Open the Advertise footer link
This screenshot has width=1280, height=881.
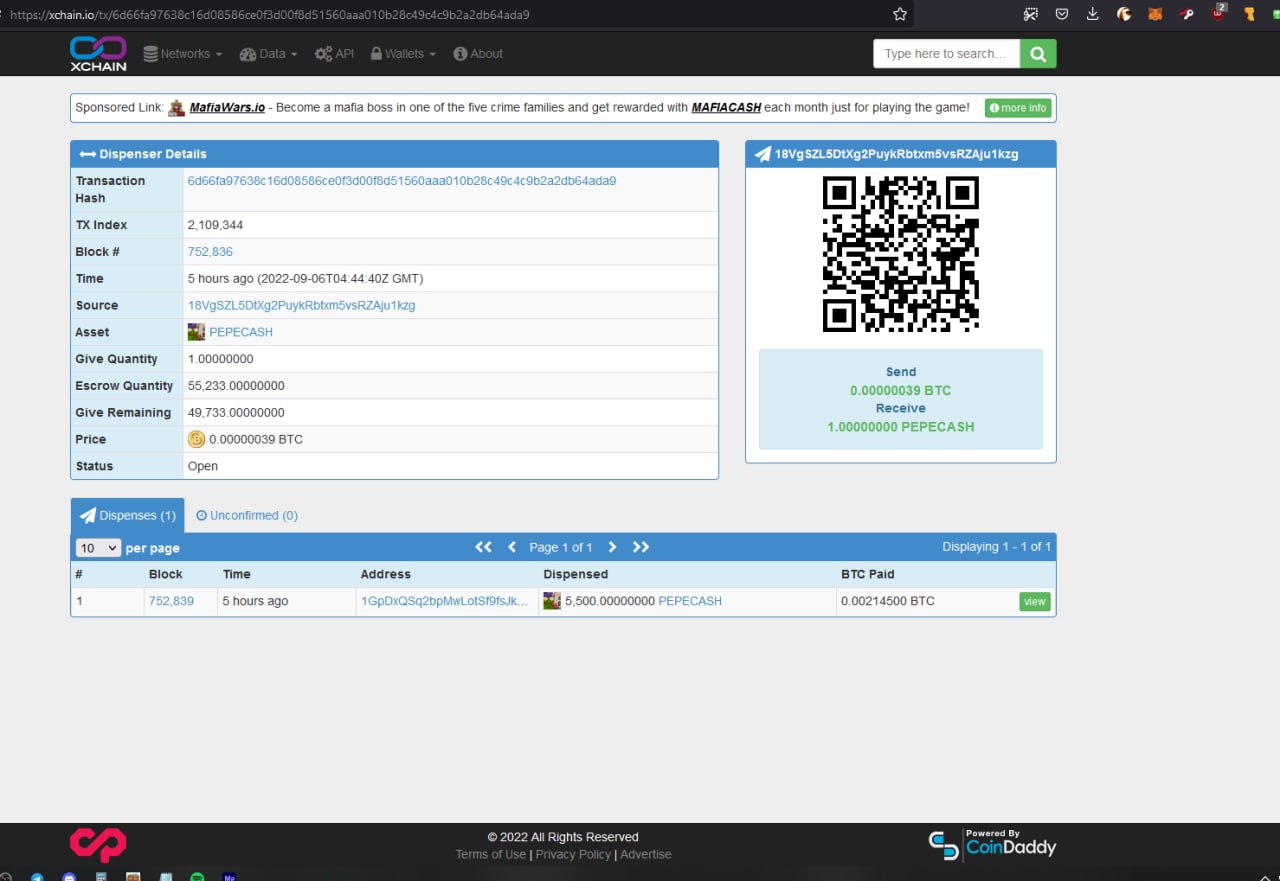[x=646, y=854]
